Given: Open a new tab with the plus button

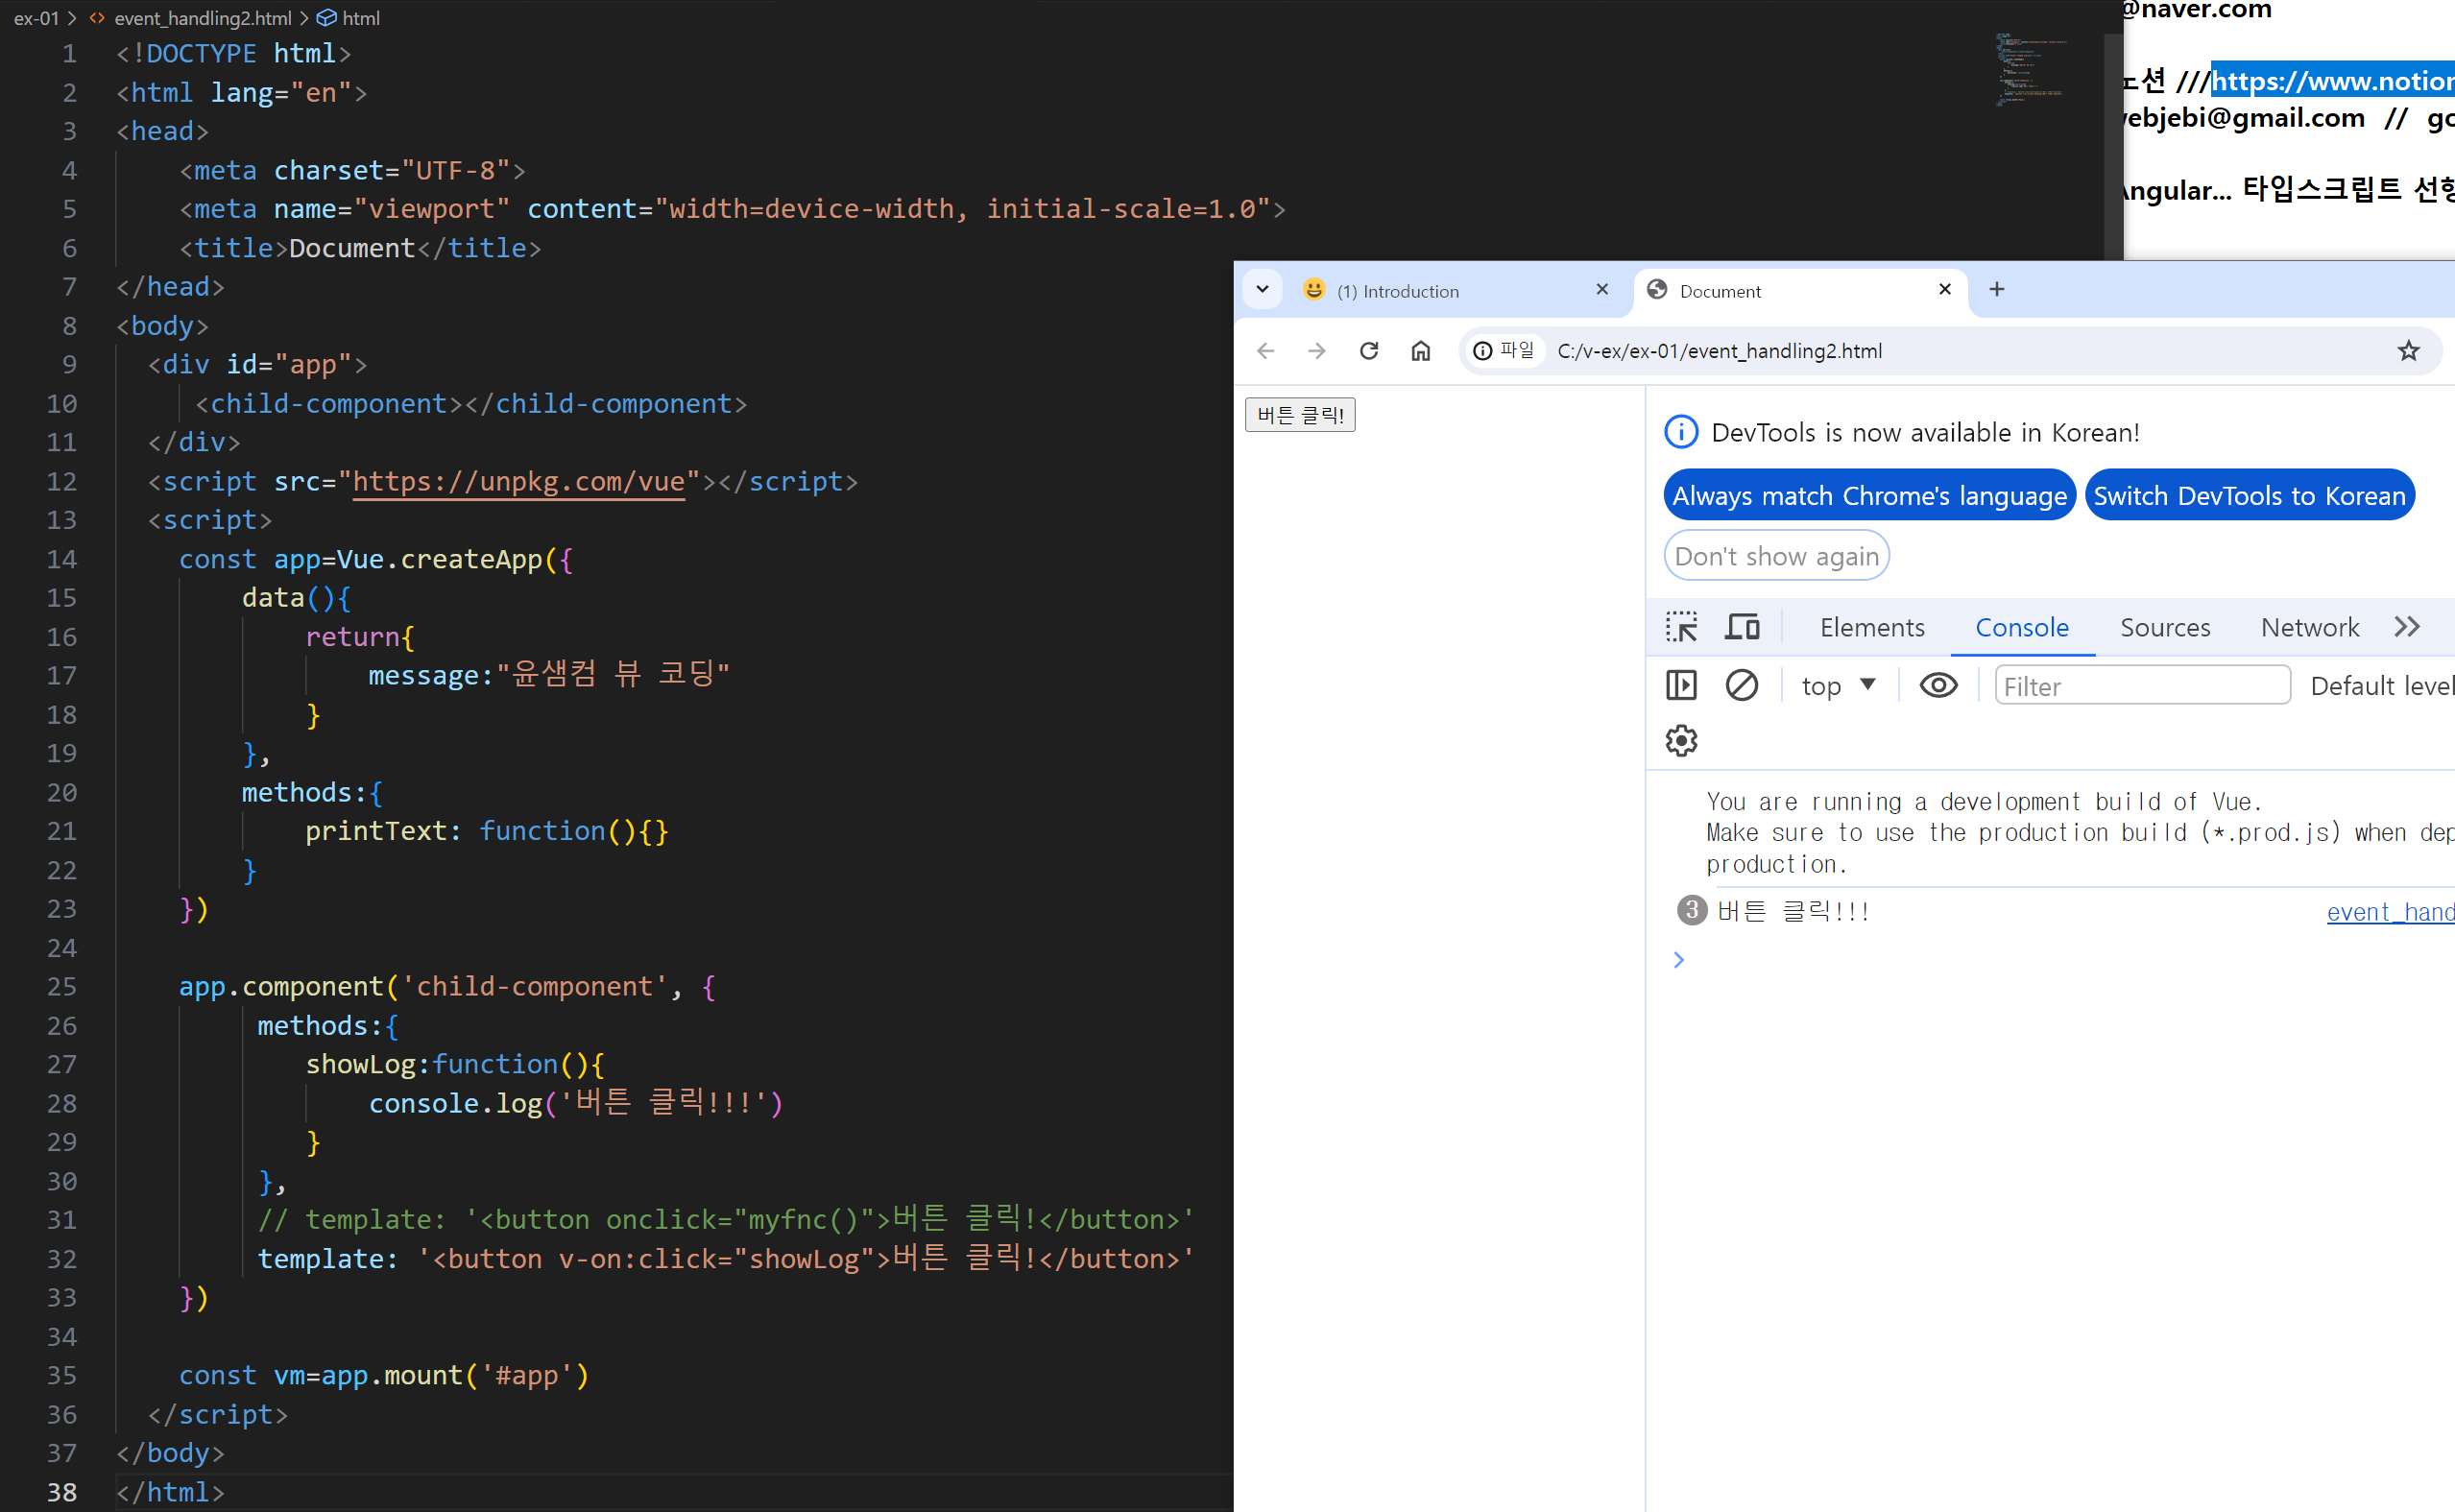Looking at the screenshot, I should pos(1996,290).
